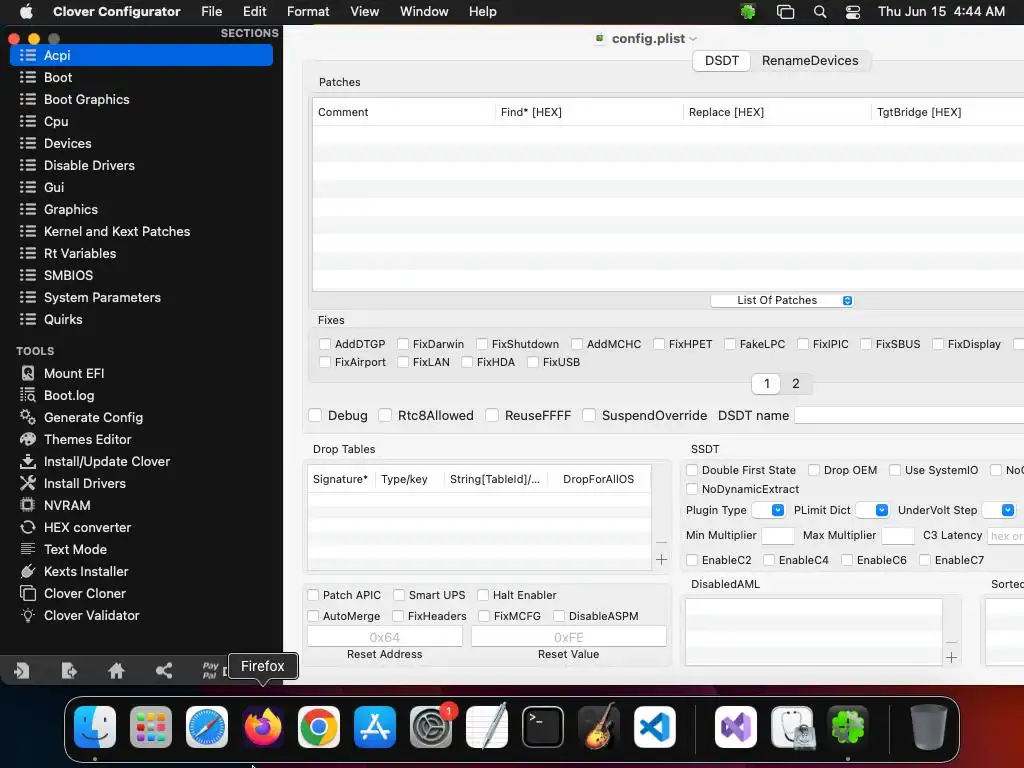
Task: Open the Plugin Type dropdown
Action: 769,510
